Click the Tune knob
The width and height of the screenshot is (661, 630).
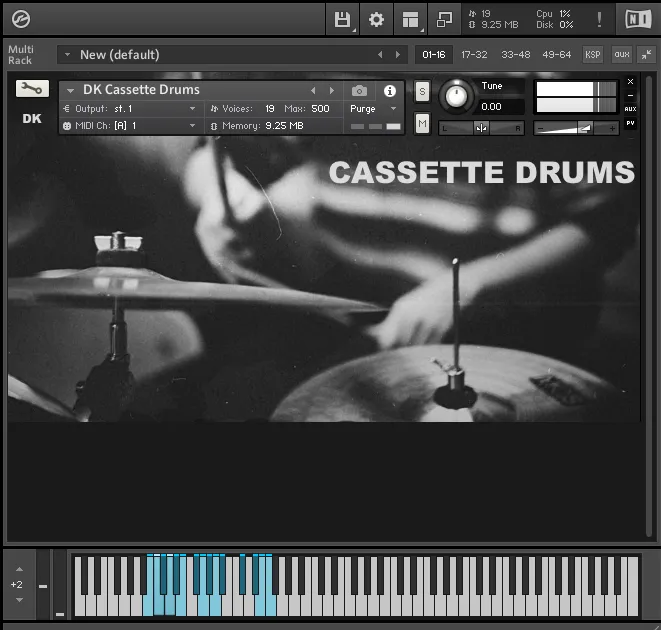456,96
